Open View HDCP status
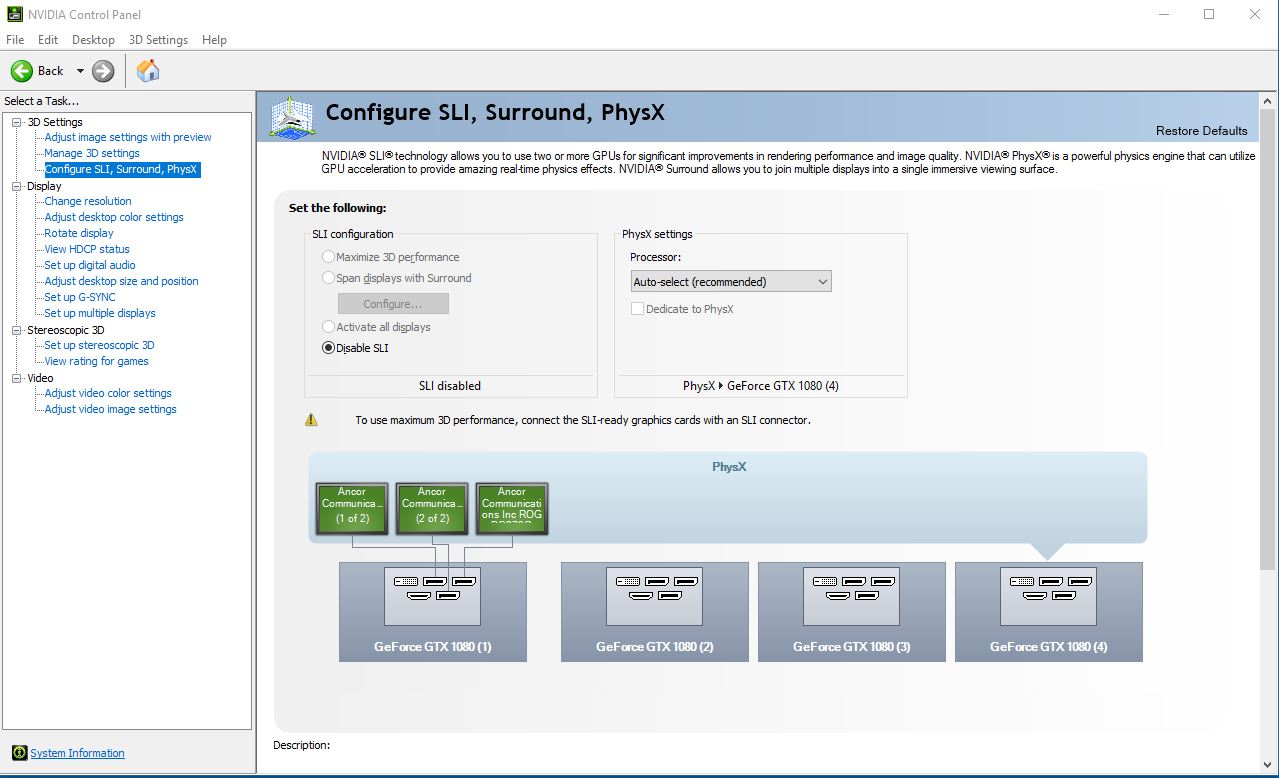The height and width of the screenshot is (778, 1279). [87, 249]
